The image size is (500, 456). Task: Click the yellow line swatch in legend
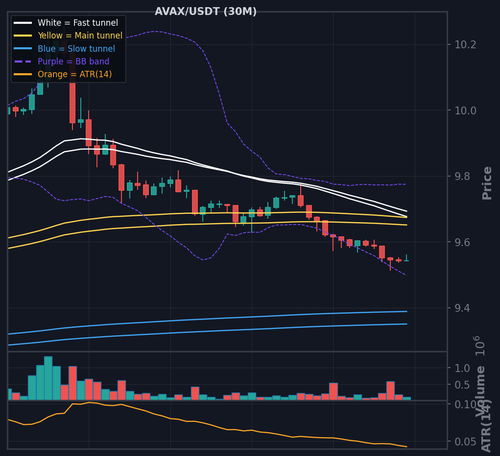[x=23, y=36]
